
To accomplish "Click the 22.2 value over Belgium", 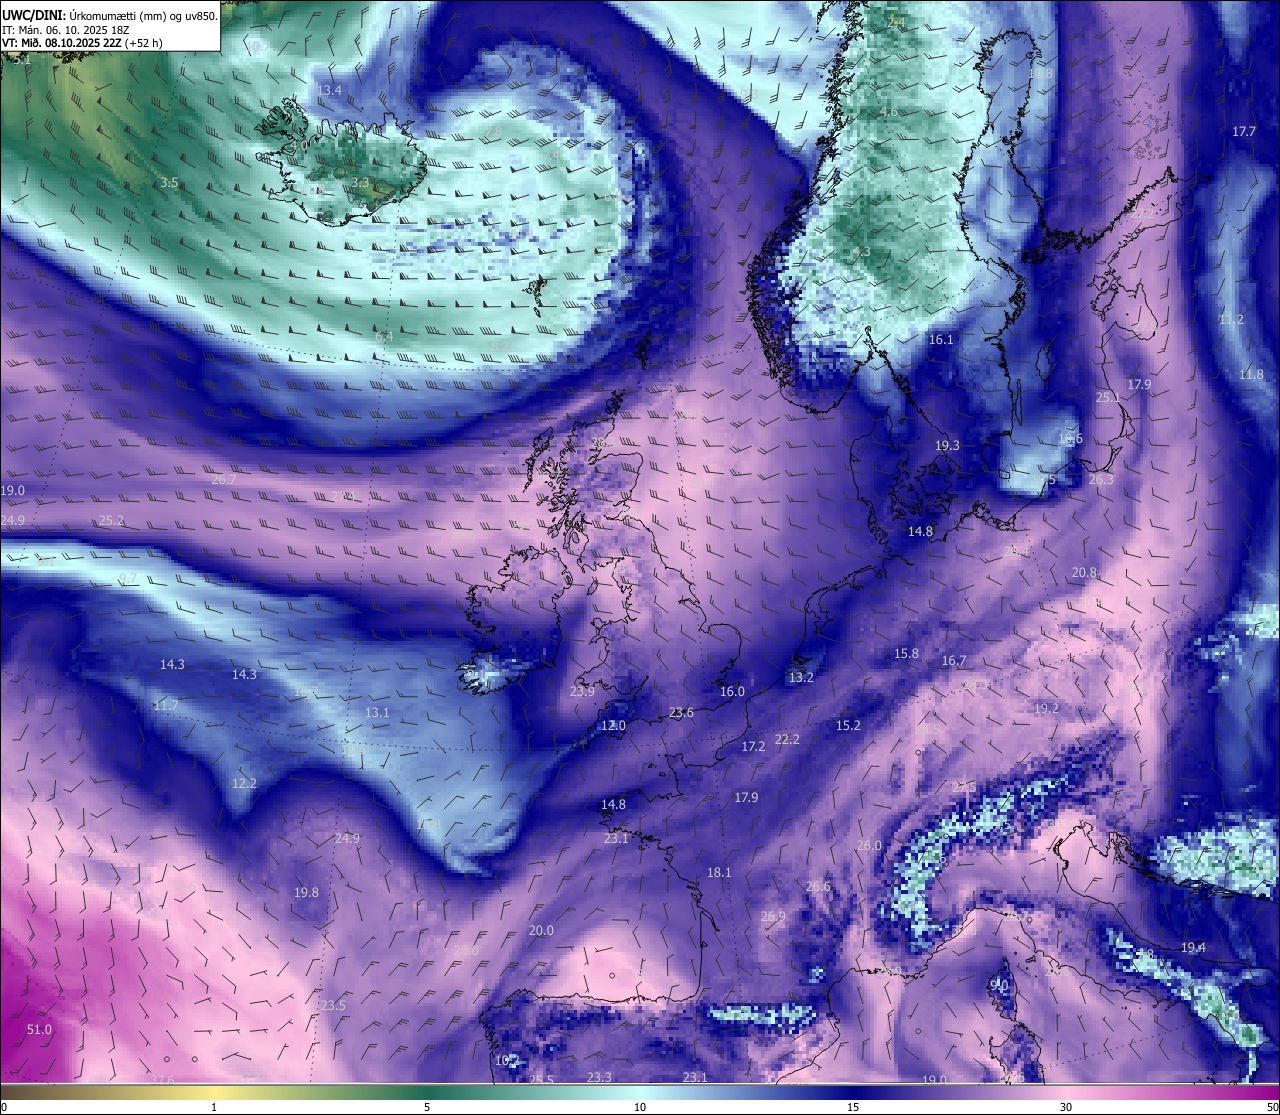I will pos(787,740).
